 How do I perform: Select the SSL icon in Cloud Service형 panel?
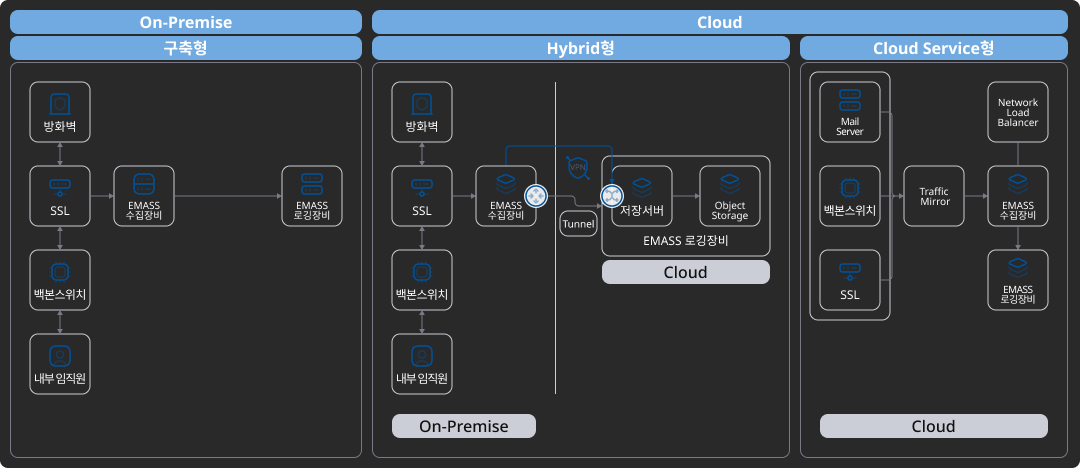coord(849,268)
